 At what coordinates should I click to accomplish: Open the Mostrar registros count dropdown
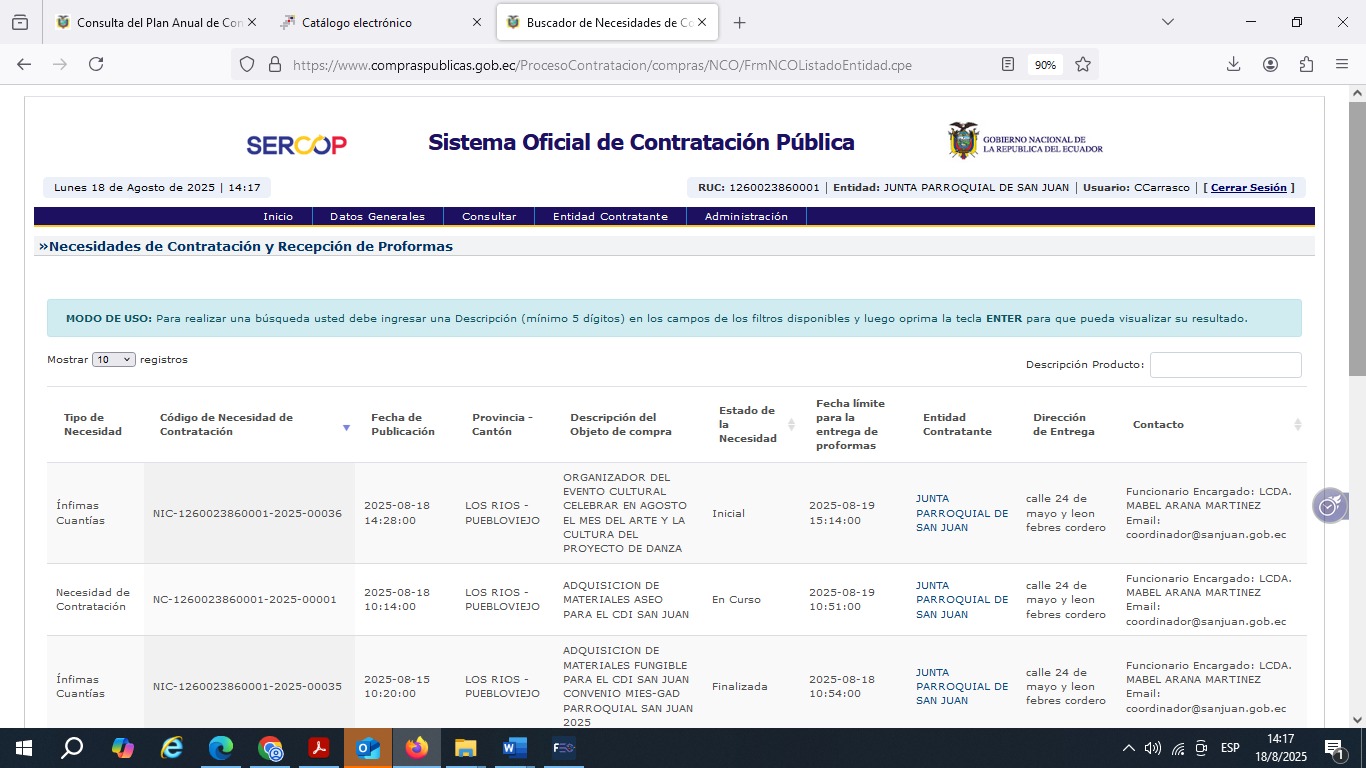point(113,360)
